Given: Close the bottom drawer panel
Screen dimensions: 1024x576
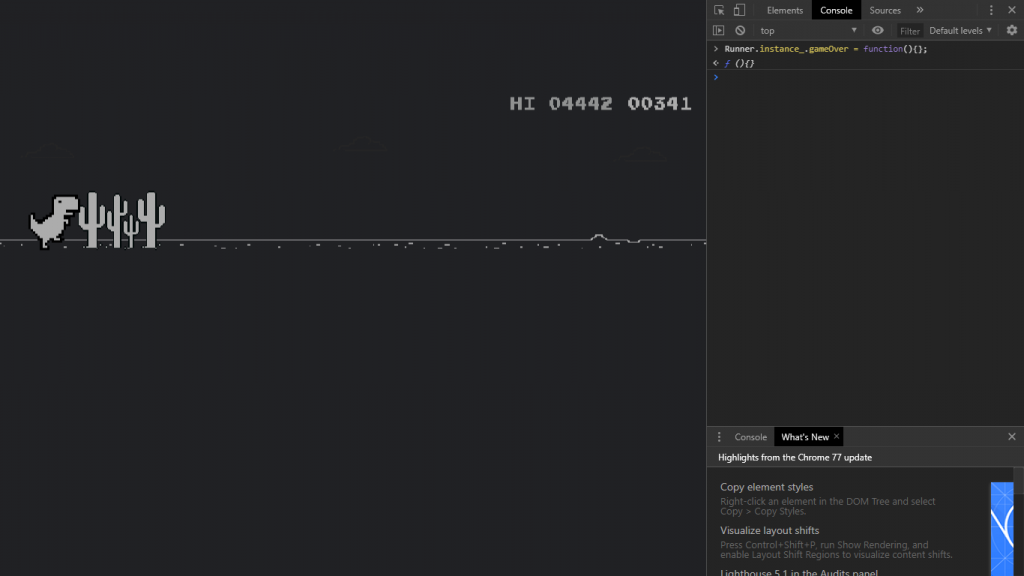Looking at the screenshot, I should tap(1012, 437).
